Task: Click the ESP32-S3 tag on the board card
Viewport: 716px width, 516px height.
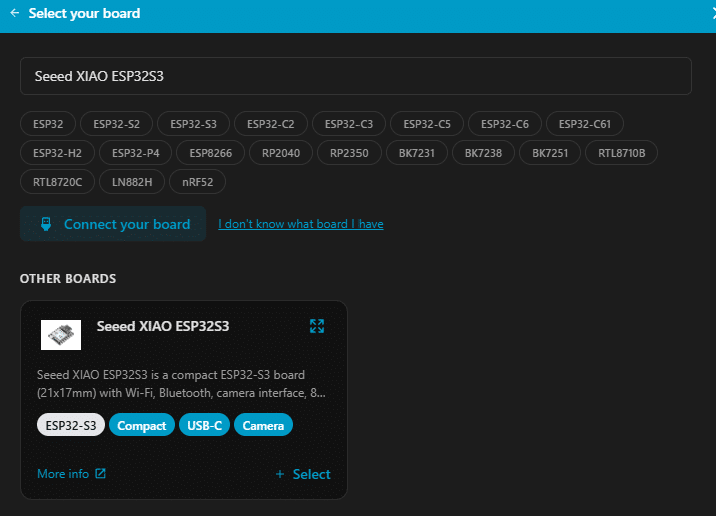Action: (x=71, y=425)
